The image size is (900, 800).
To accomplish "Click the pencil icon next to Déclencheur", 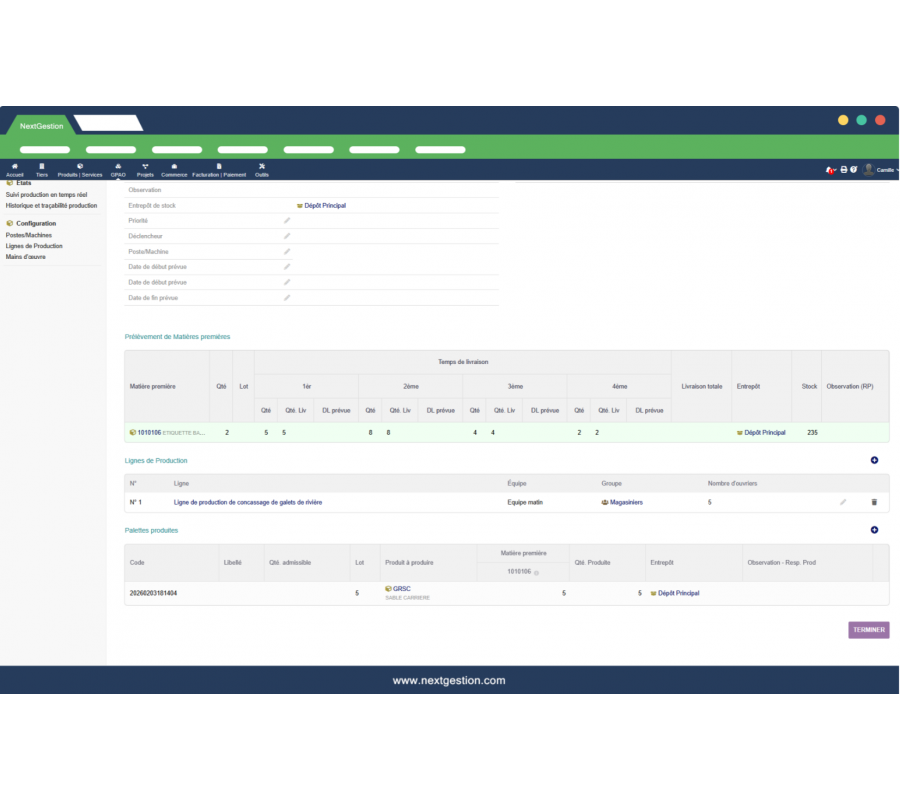I will click(x=287, y=236).
